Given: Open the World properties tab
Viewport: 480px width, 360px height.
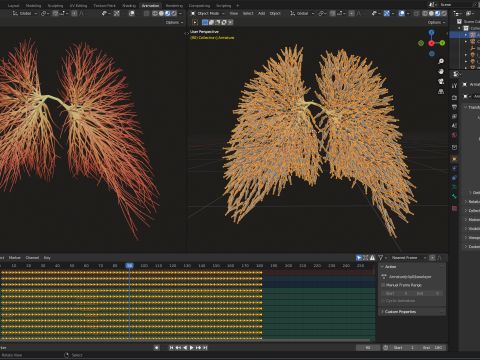Looking at the screenshot, I should coord(454,135).
